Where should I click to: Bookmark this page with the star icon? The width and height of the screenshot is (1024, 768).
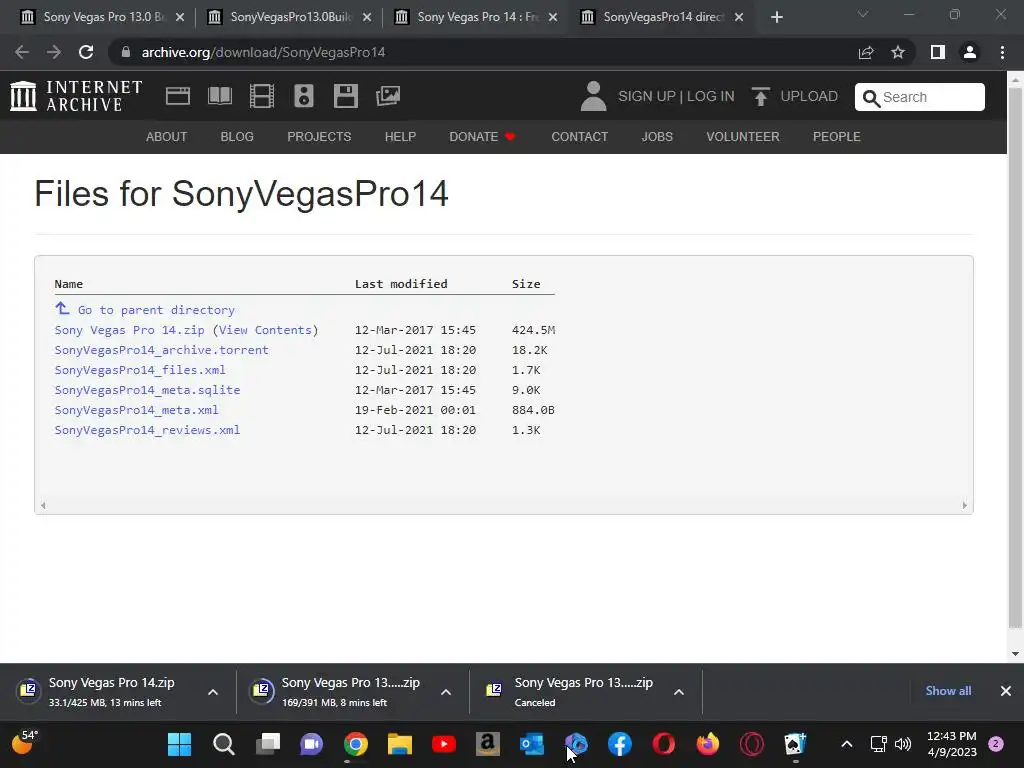[x=898, y=52]
